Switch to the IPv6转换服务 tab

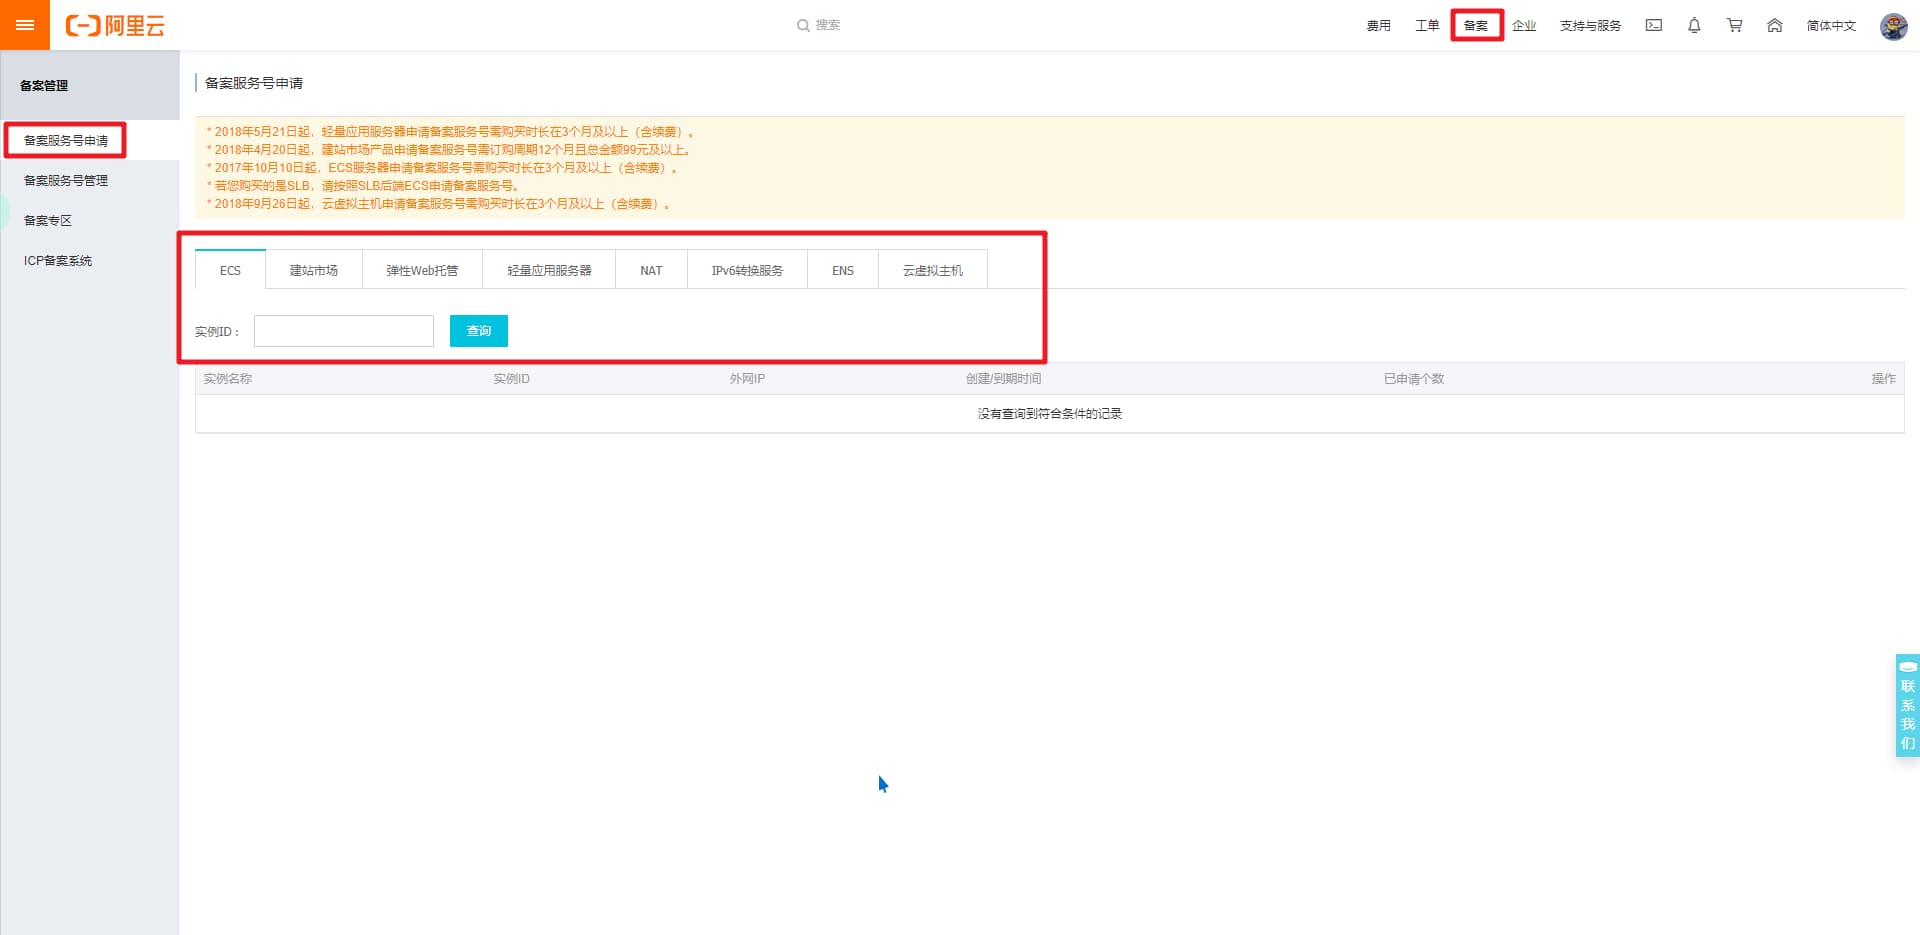tap(747, 270)
